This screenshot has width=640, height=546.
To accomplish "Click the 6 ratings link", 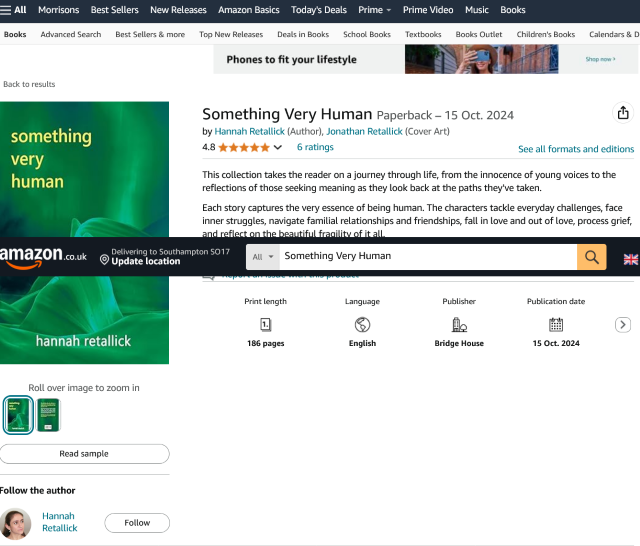I will (x=315, y=147).
